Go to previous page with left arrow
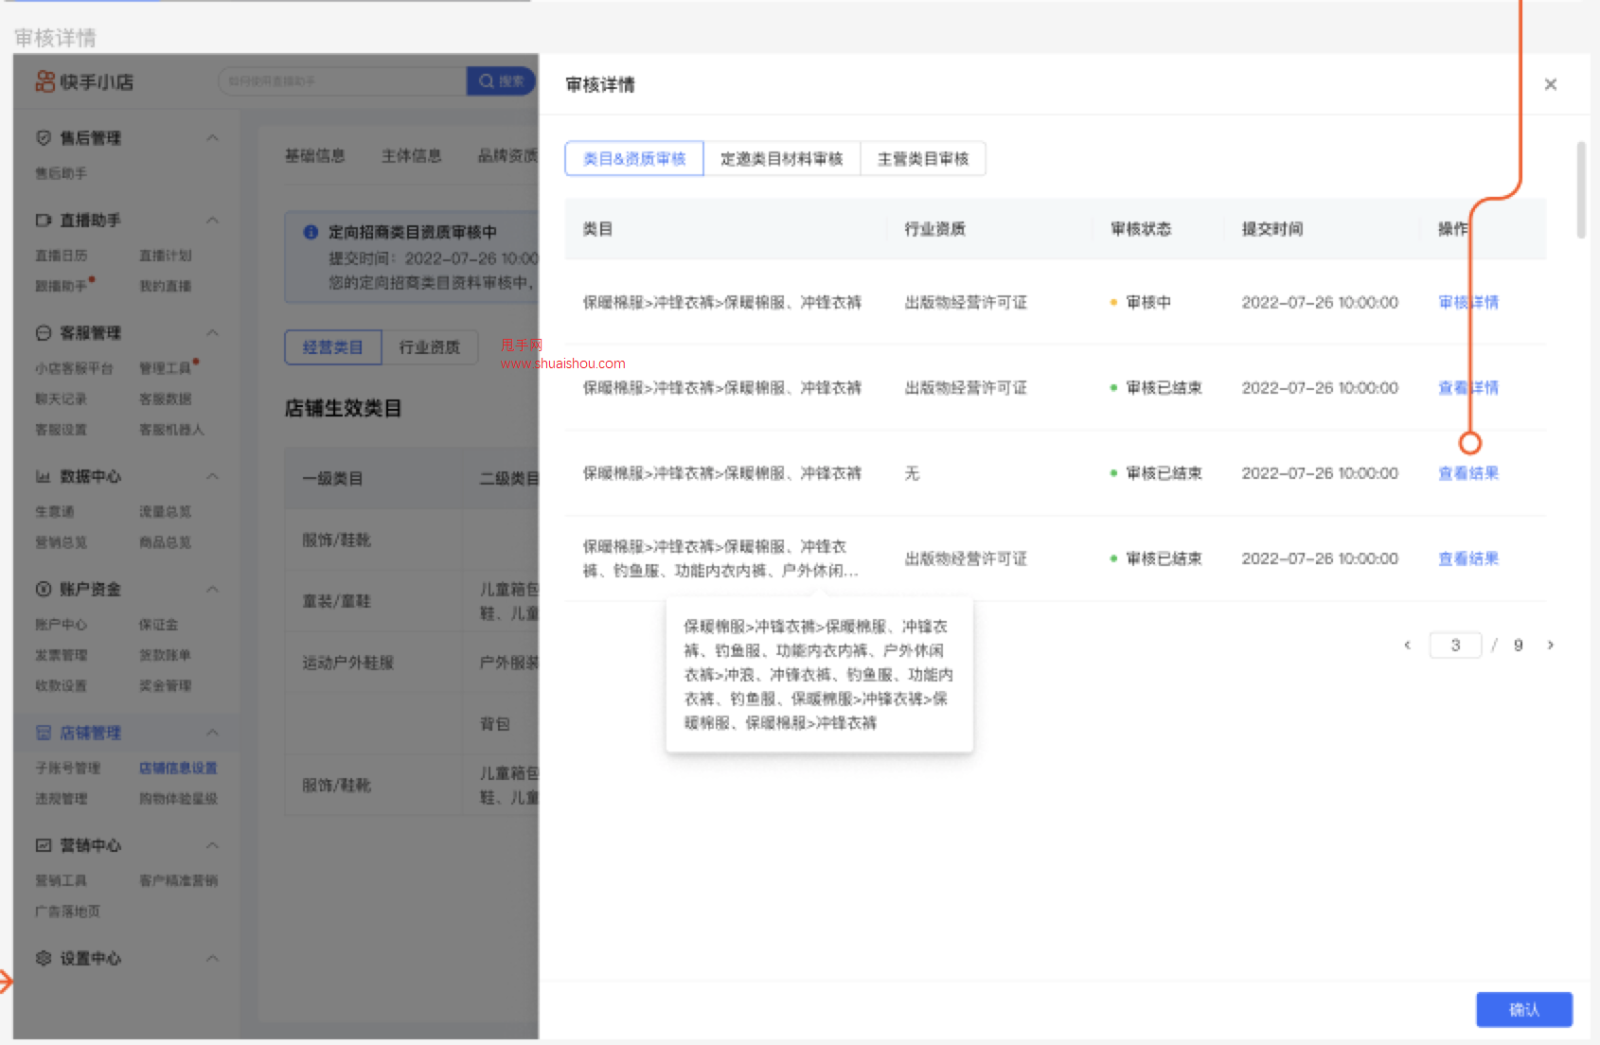1600x1045 pixels. [1407, 645]
